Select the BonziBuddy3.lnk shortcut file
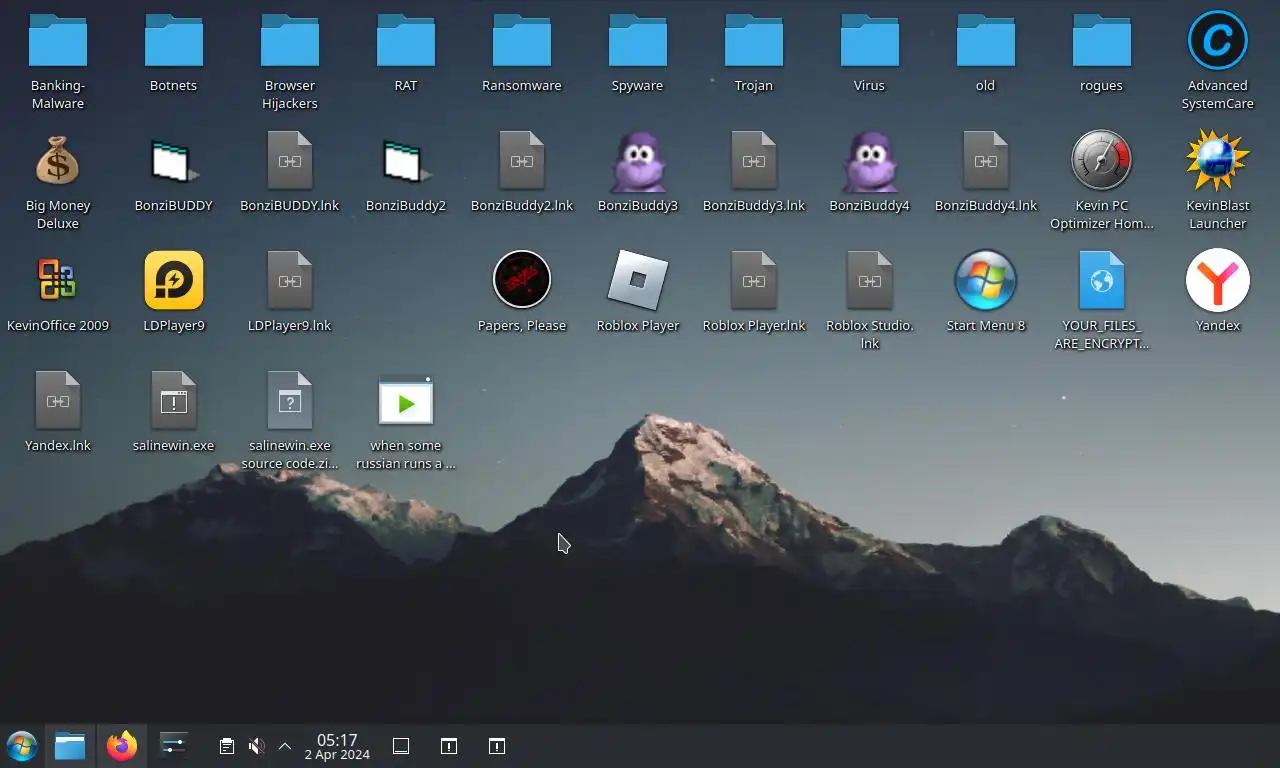1280x768 pixels. tap(754, 161)
